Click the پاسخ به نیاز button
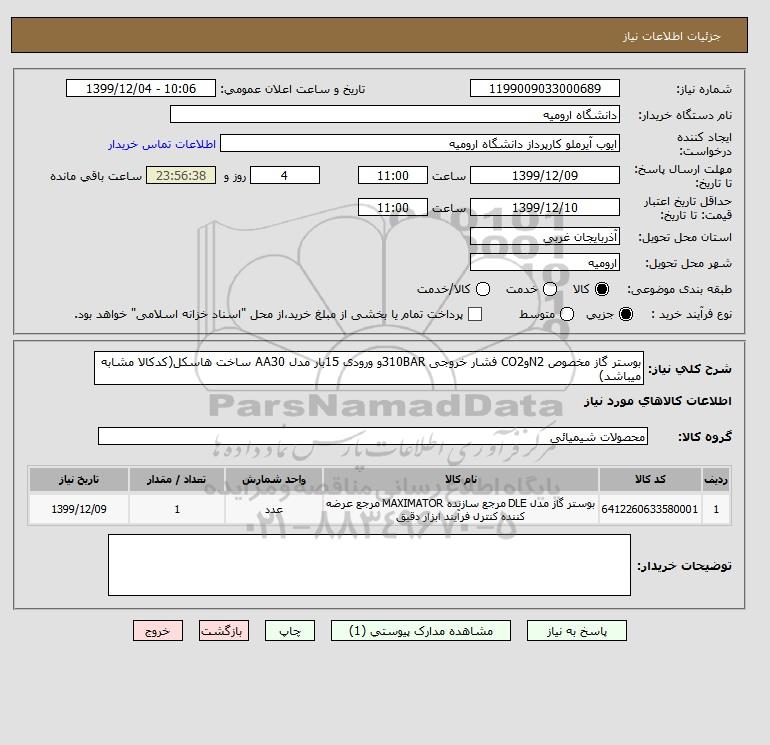Screen dimensions: 770x745 [x=577, y=631]
